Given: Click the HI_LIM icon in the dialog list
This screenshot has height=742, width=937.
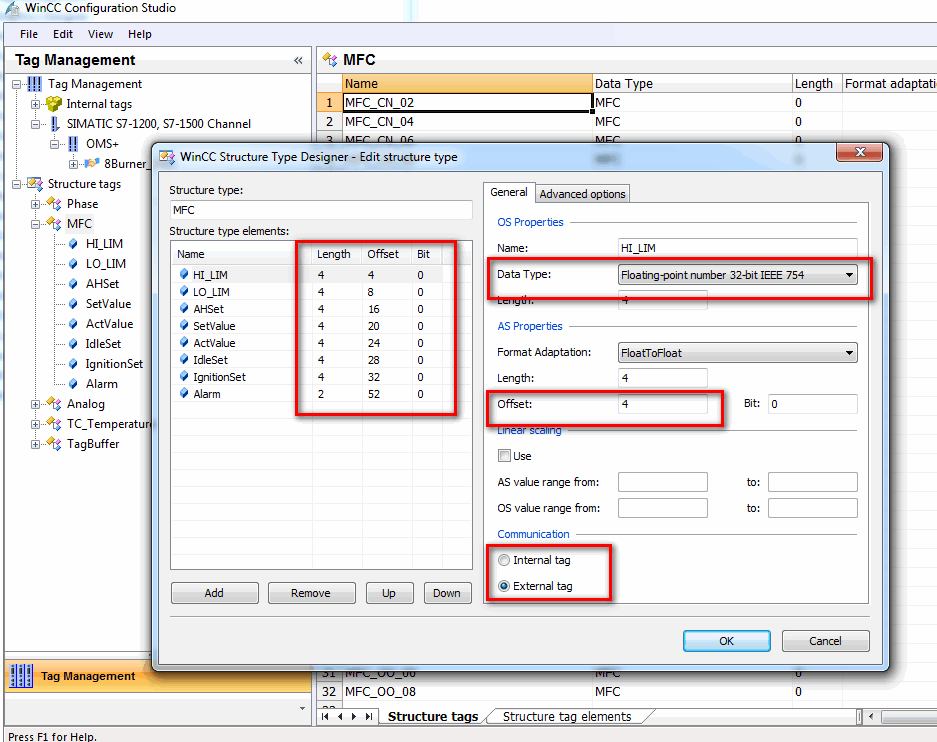Looking at the screenshot, I should 184,274.
